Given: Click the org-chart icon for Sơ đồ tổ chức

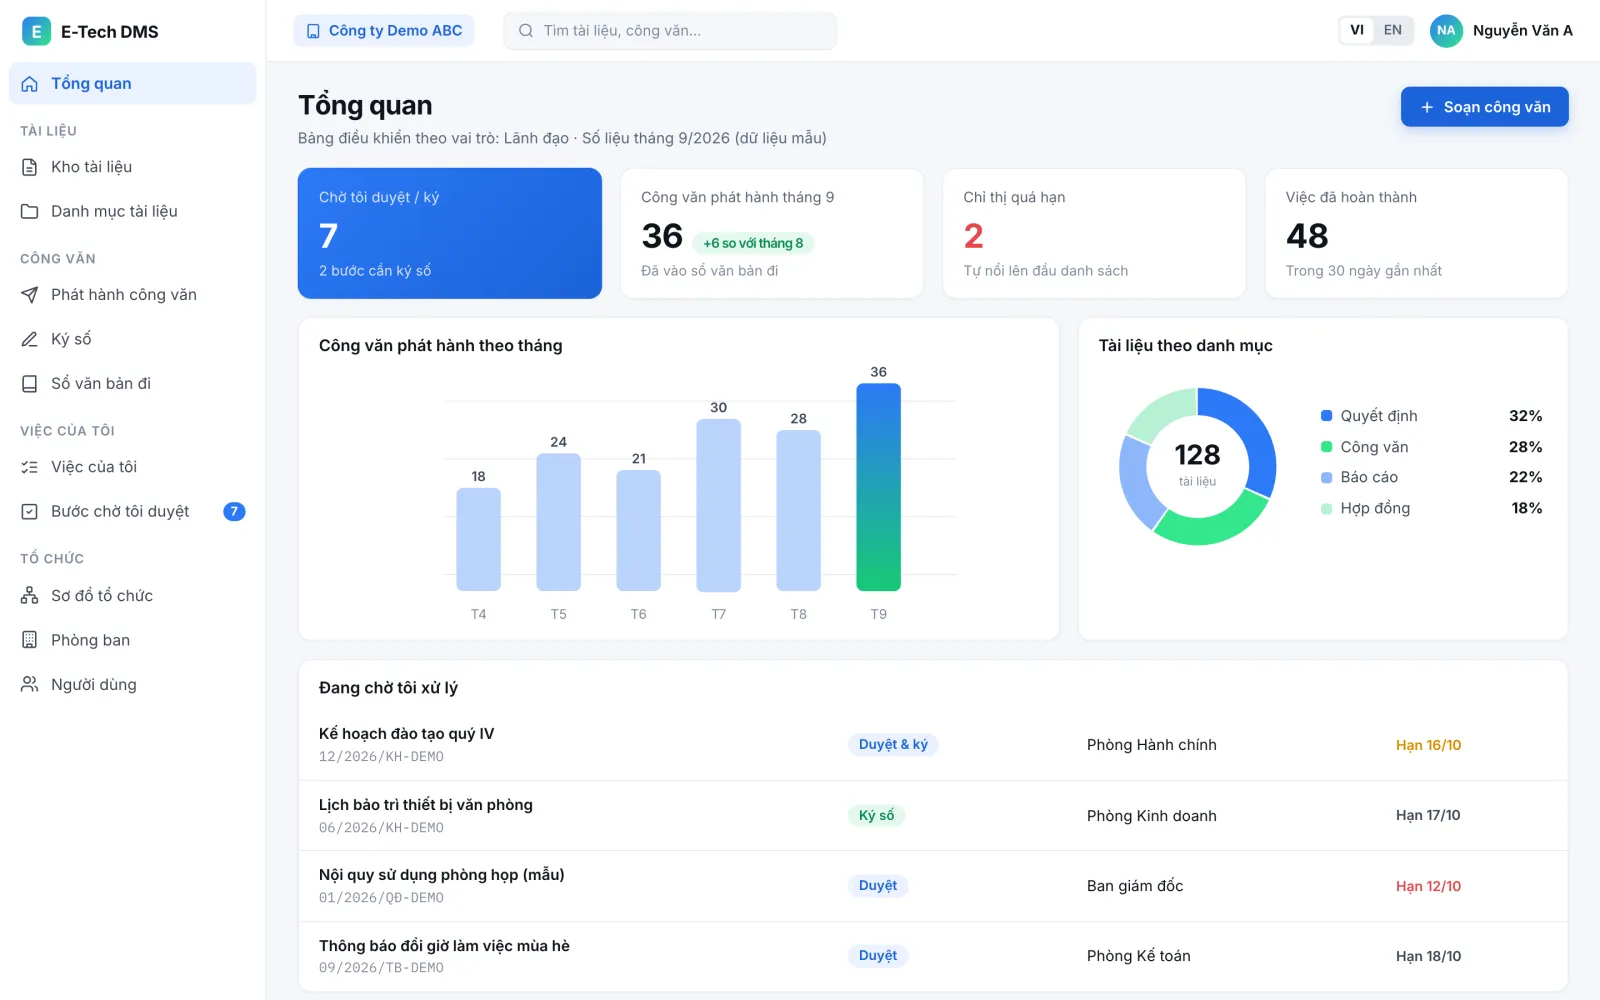Looking at the screenshot, I should point(30,596).
